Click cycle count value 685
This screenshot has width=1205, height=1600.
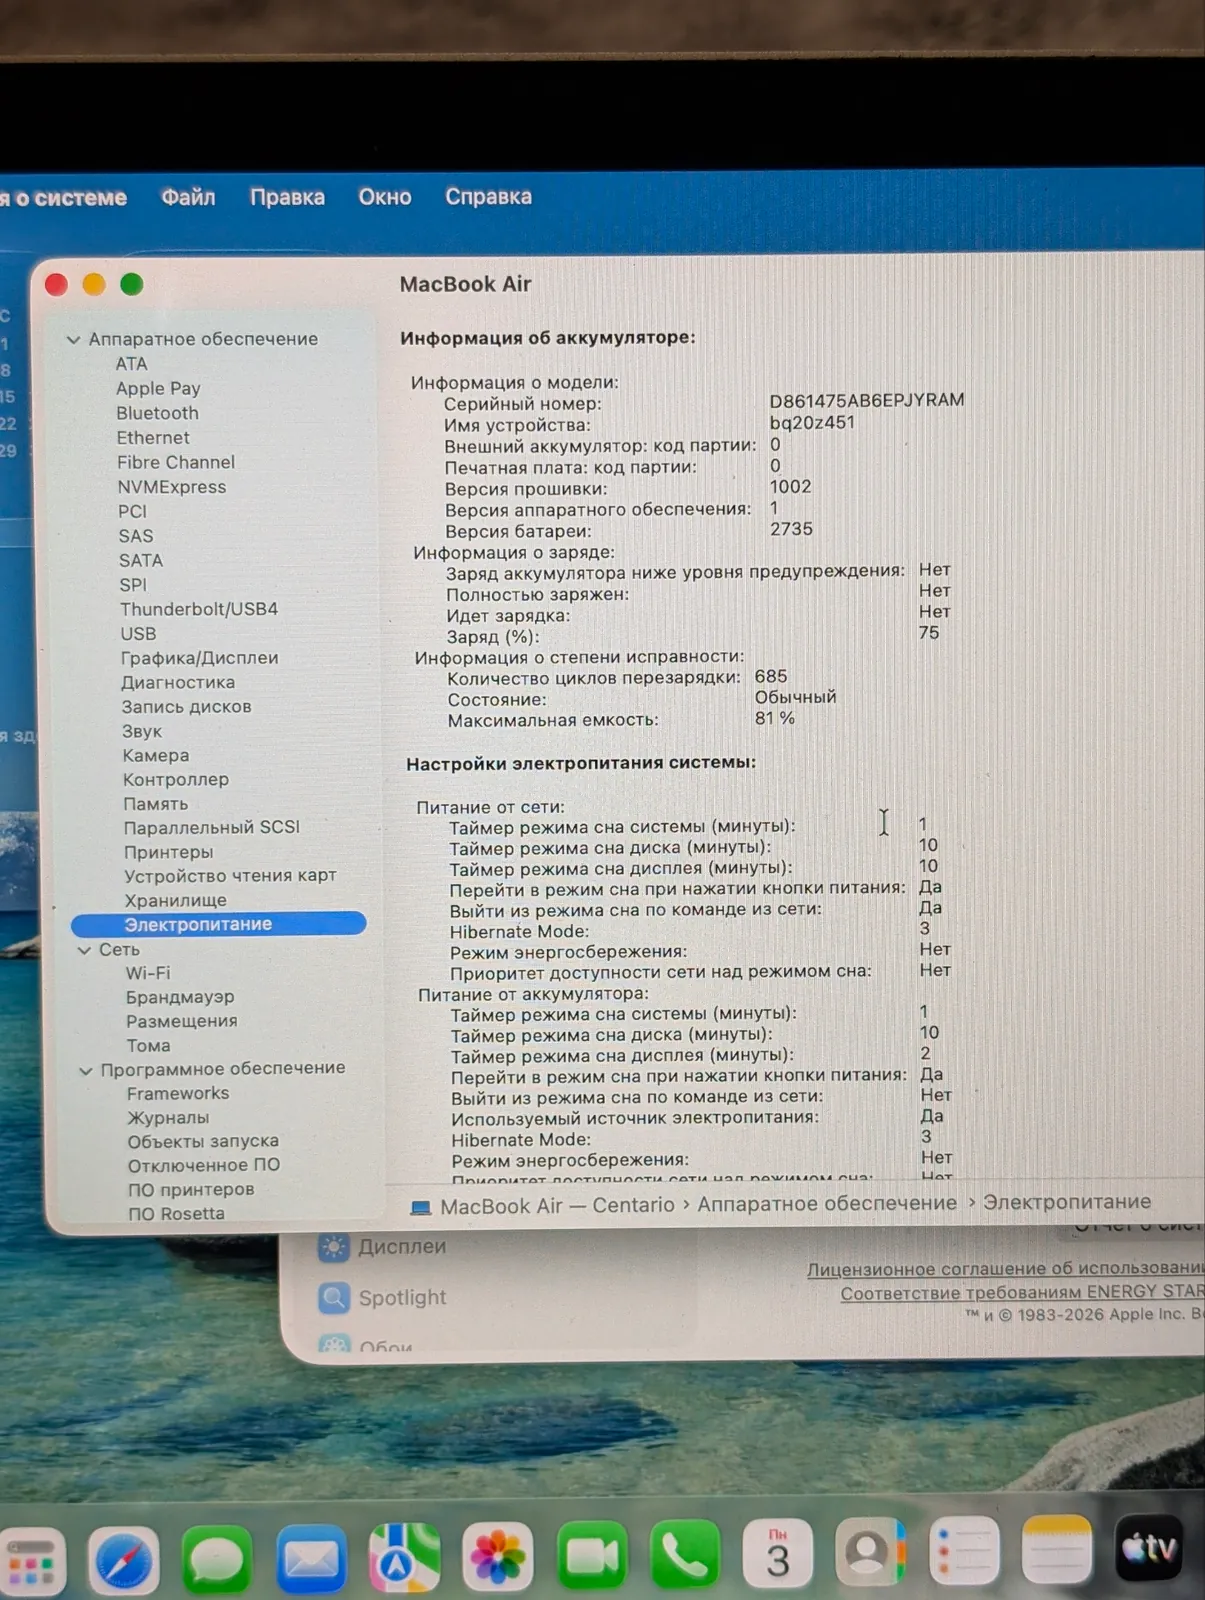(x=771, y=677)
